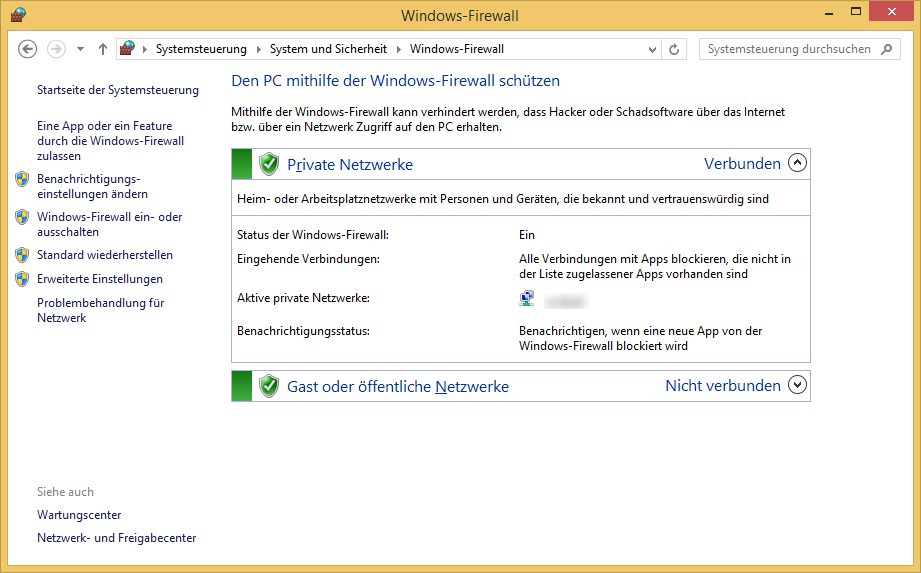Refresh the Windows-Firewall page

click(x=674, y=49)
